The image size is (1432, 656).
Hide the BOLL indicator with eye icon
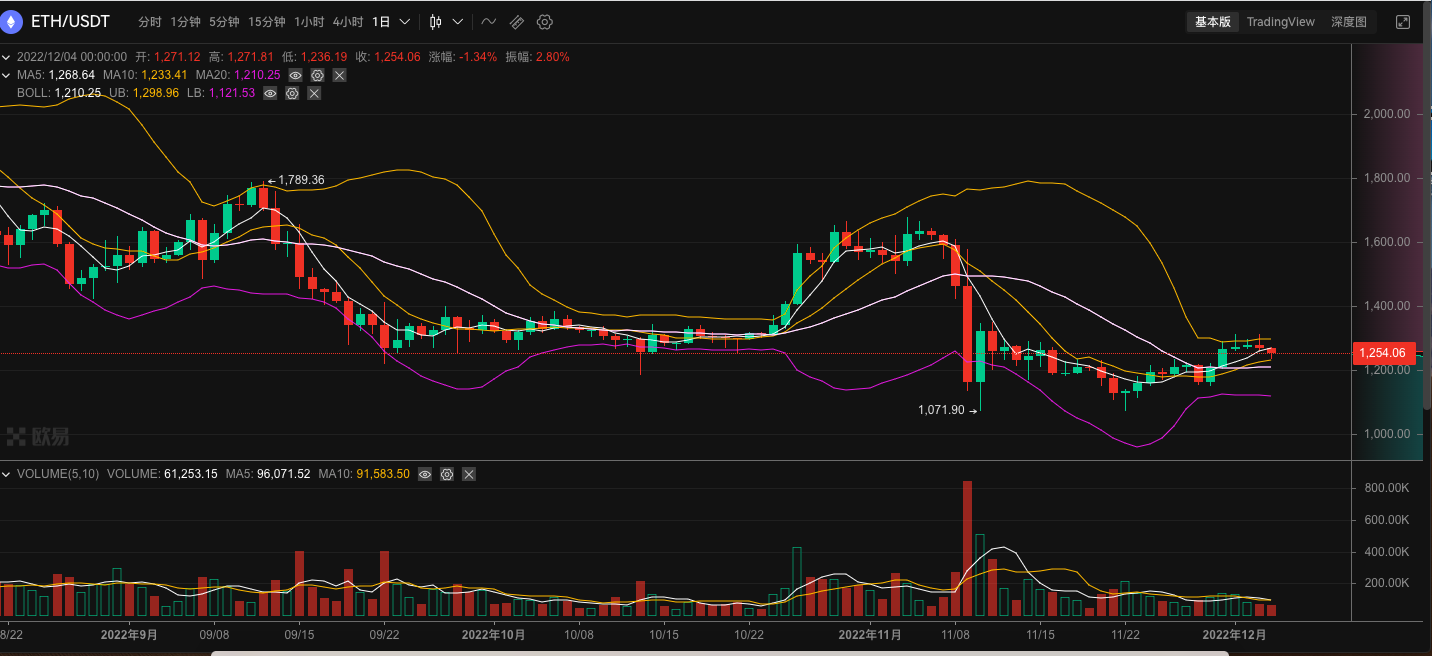tap(270, 93)
